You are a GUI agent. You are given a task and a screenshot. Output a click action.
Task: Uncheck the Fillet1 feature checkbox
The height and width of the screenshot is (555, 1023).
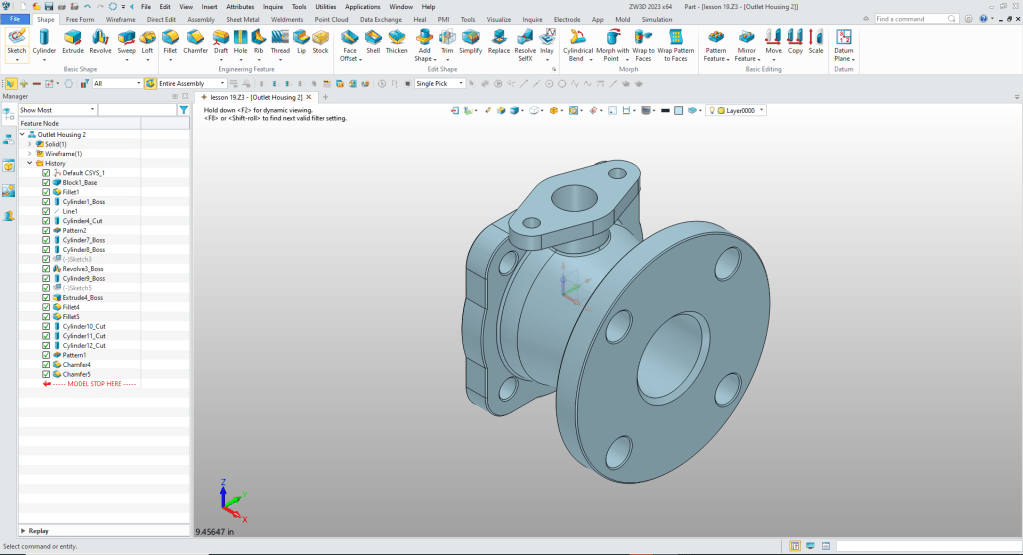[x=46, y=192]
